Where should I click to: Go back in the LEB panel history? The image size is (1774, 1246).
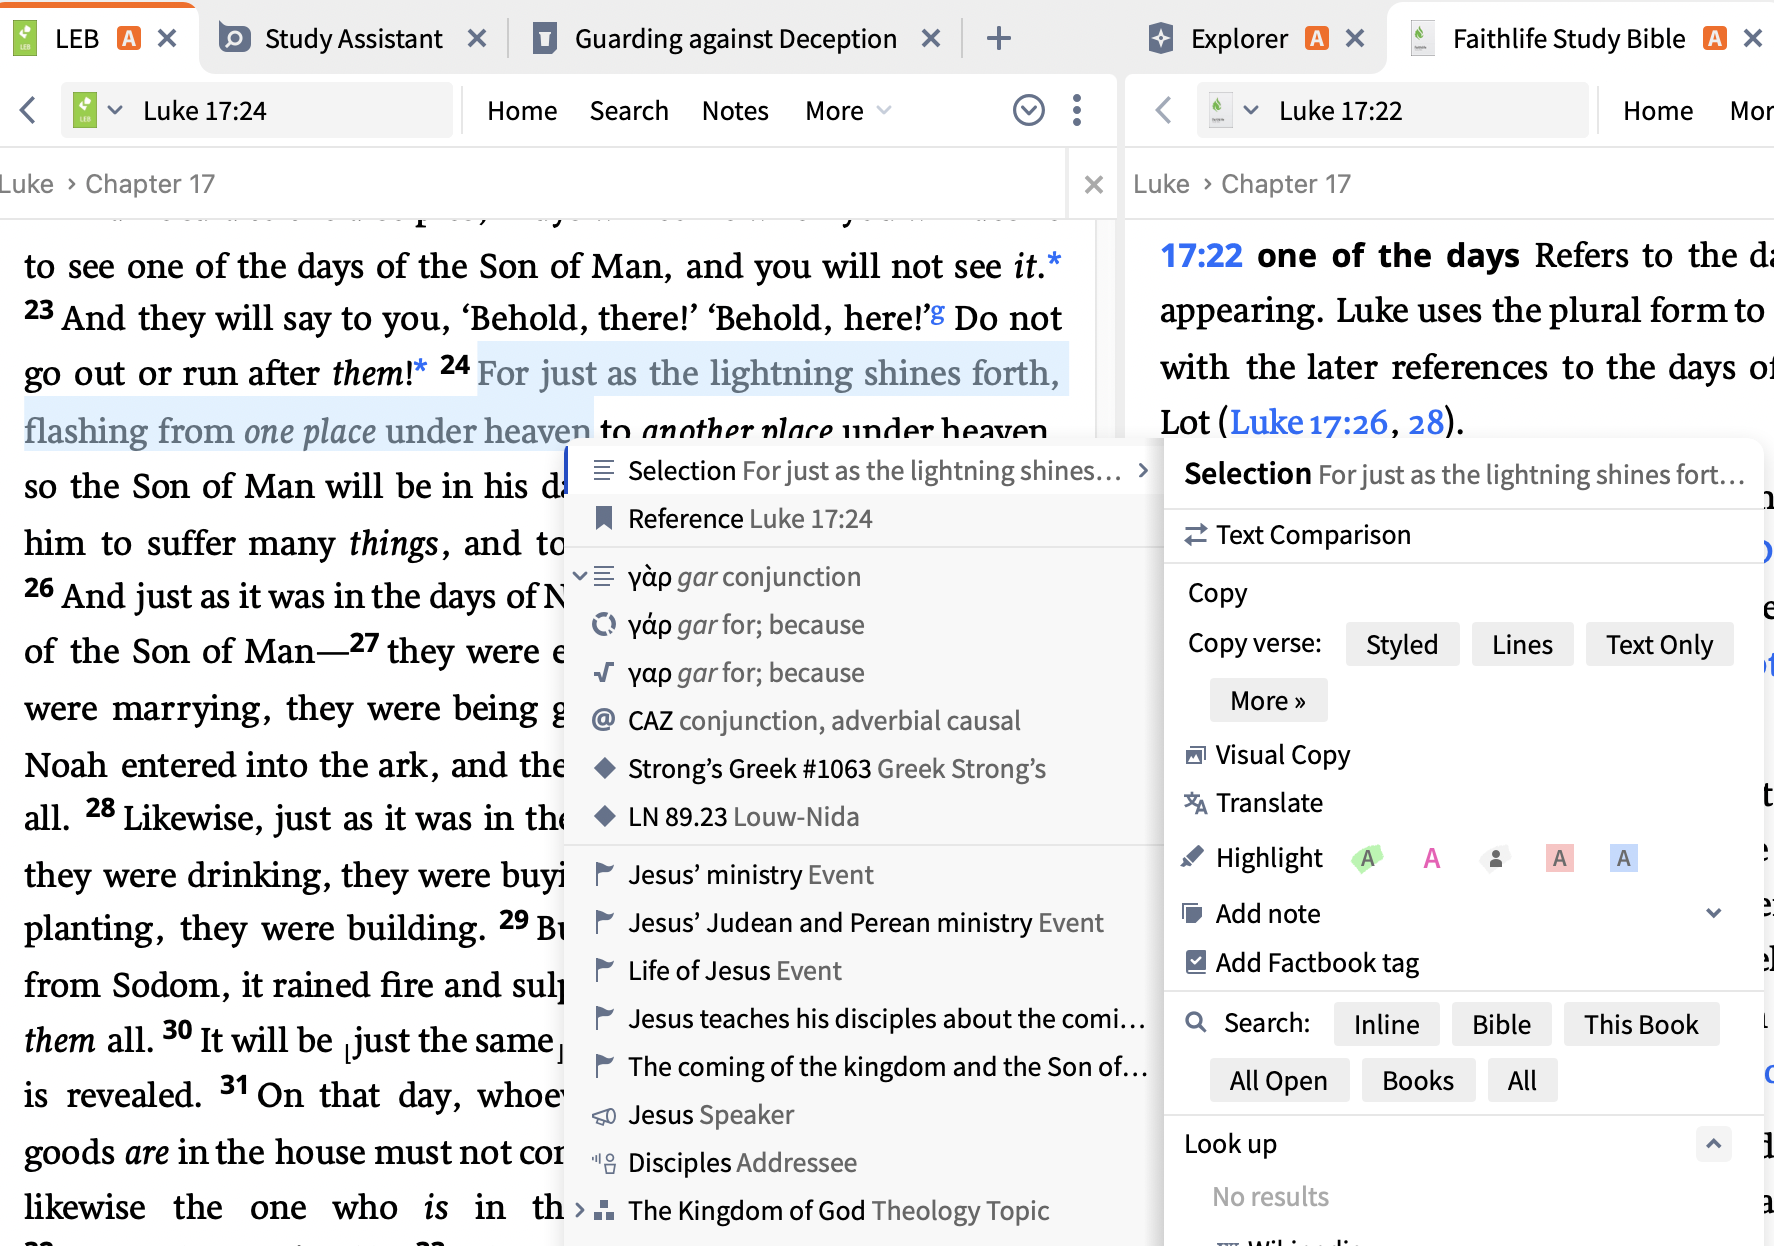(x=28, y=110)
